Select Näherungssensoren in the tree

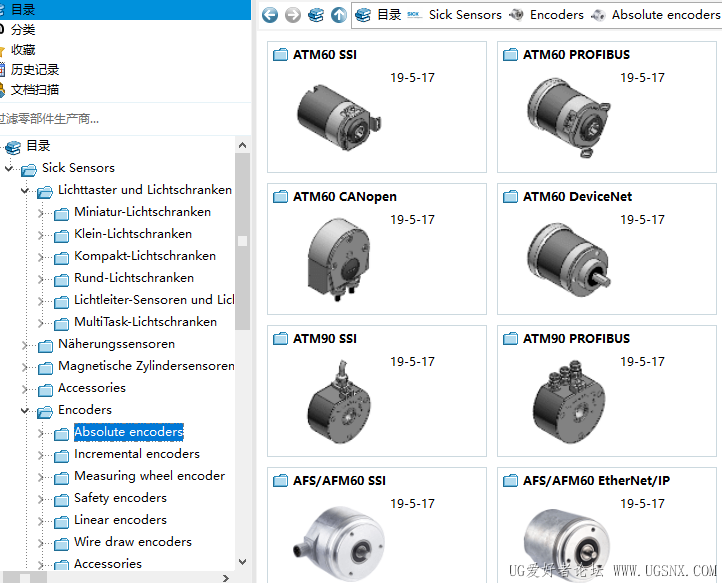tap(116, 344)
